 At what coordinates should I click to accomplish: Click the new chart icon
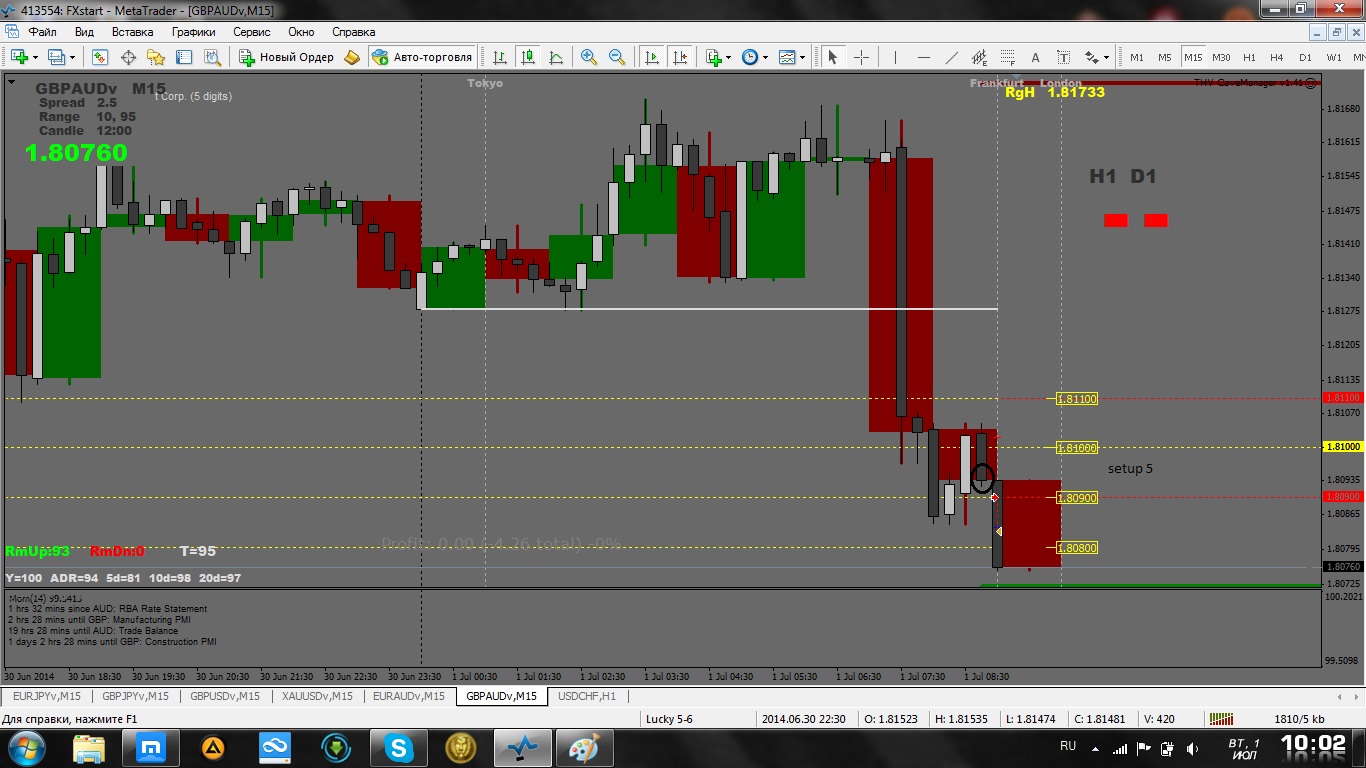pyautogui.click(x=19, y=57)
